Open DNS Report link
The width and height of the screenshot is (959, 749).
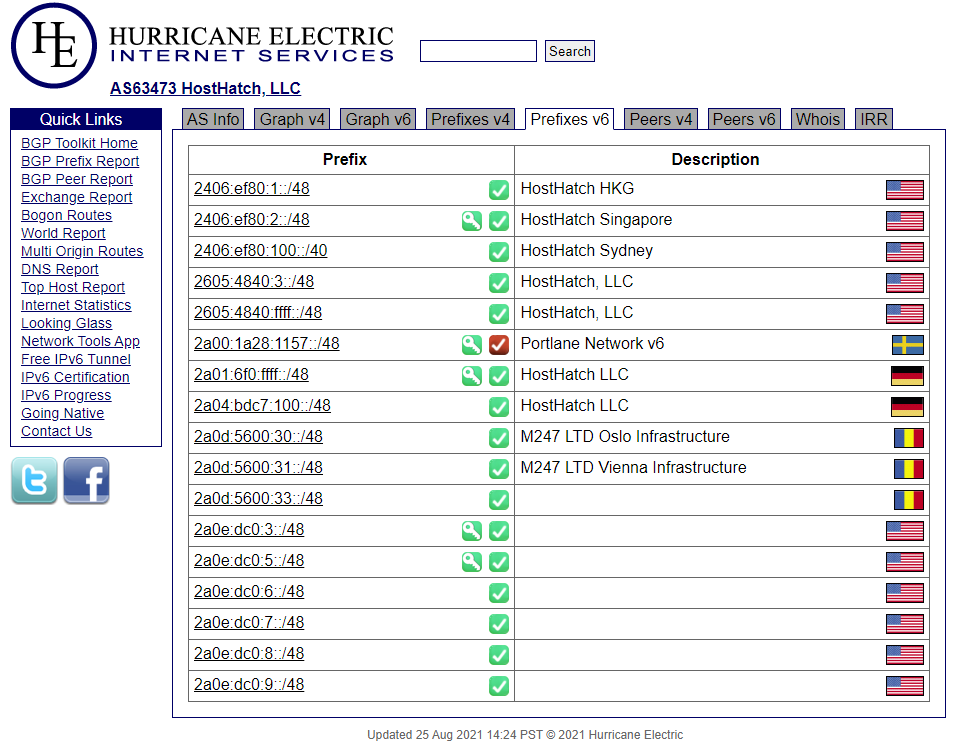[x=59, y=270]
